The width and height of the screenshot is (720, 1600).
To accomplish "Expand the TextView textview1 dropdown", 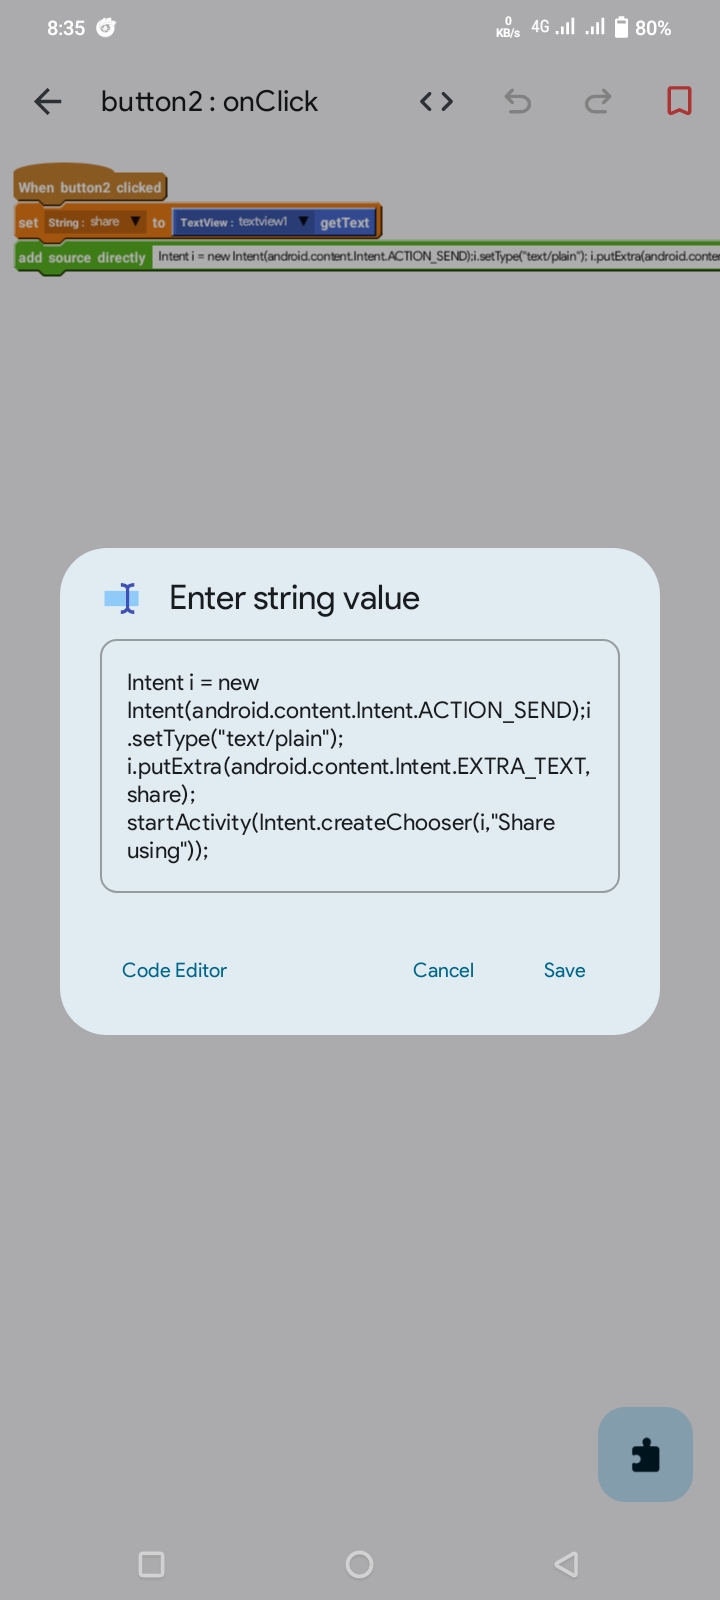I will click(x=303, y=221).
